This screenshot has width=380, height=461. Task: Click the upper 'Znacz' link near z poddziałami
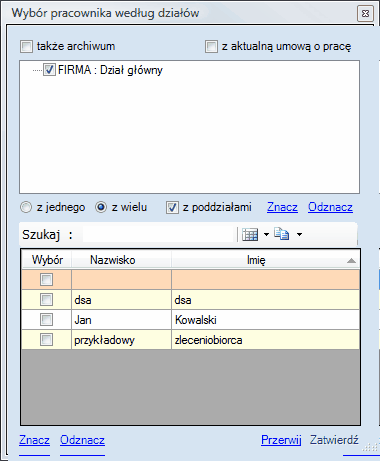tap(282, 207)
